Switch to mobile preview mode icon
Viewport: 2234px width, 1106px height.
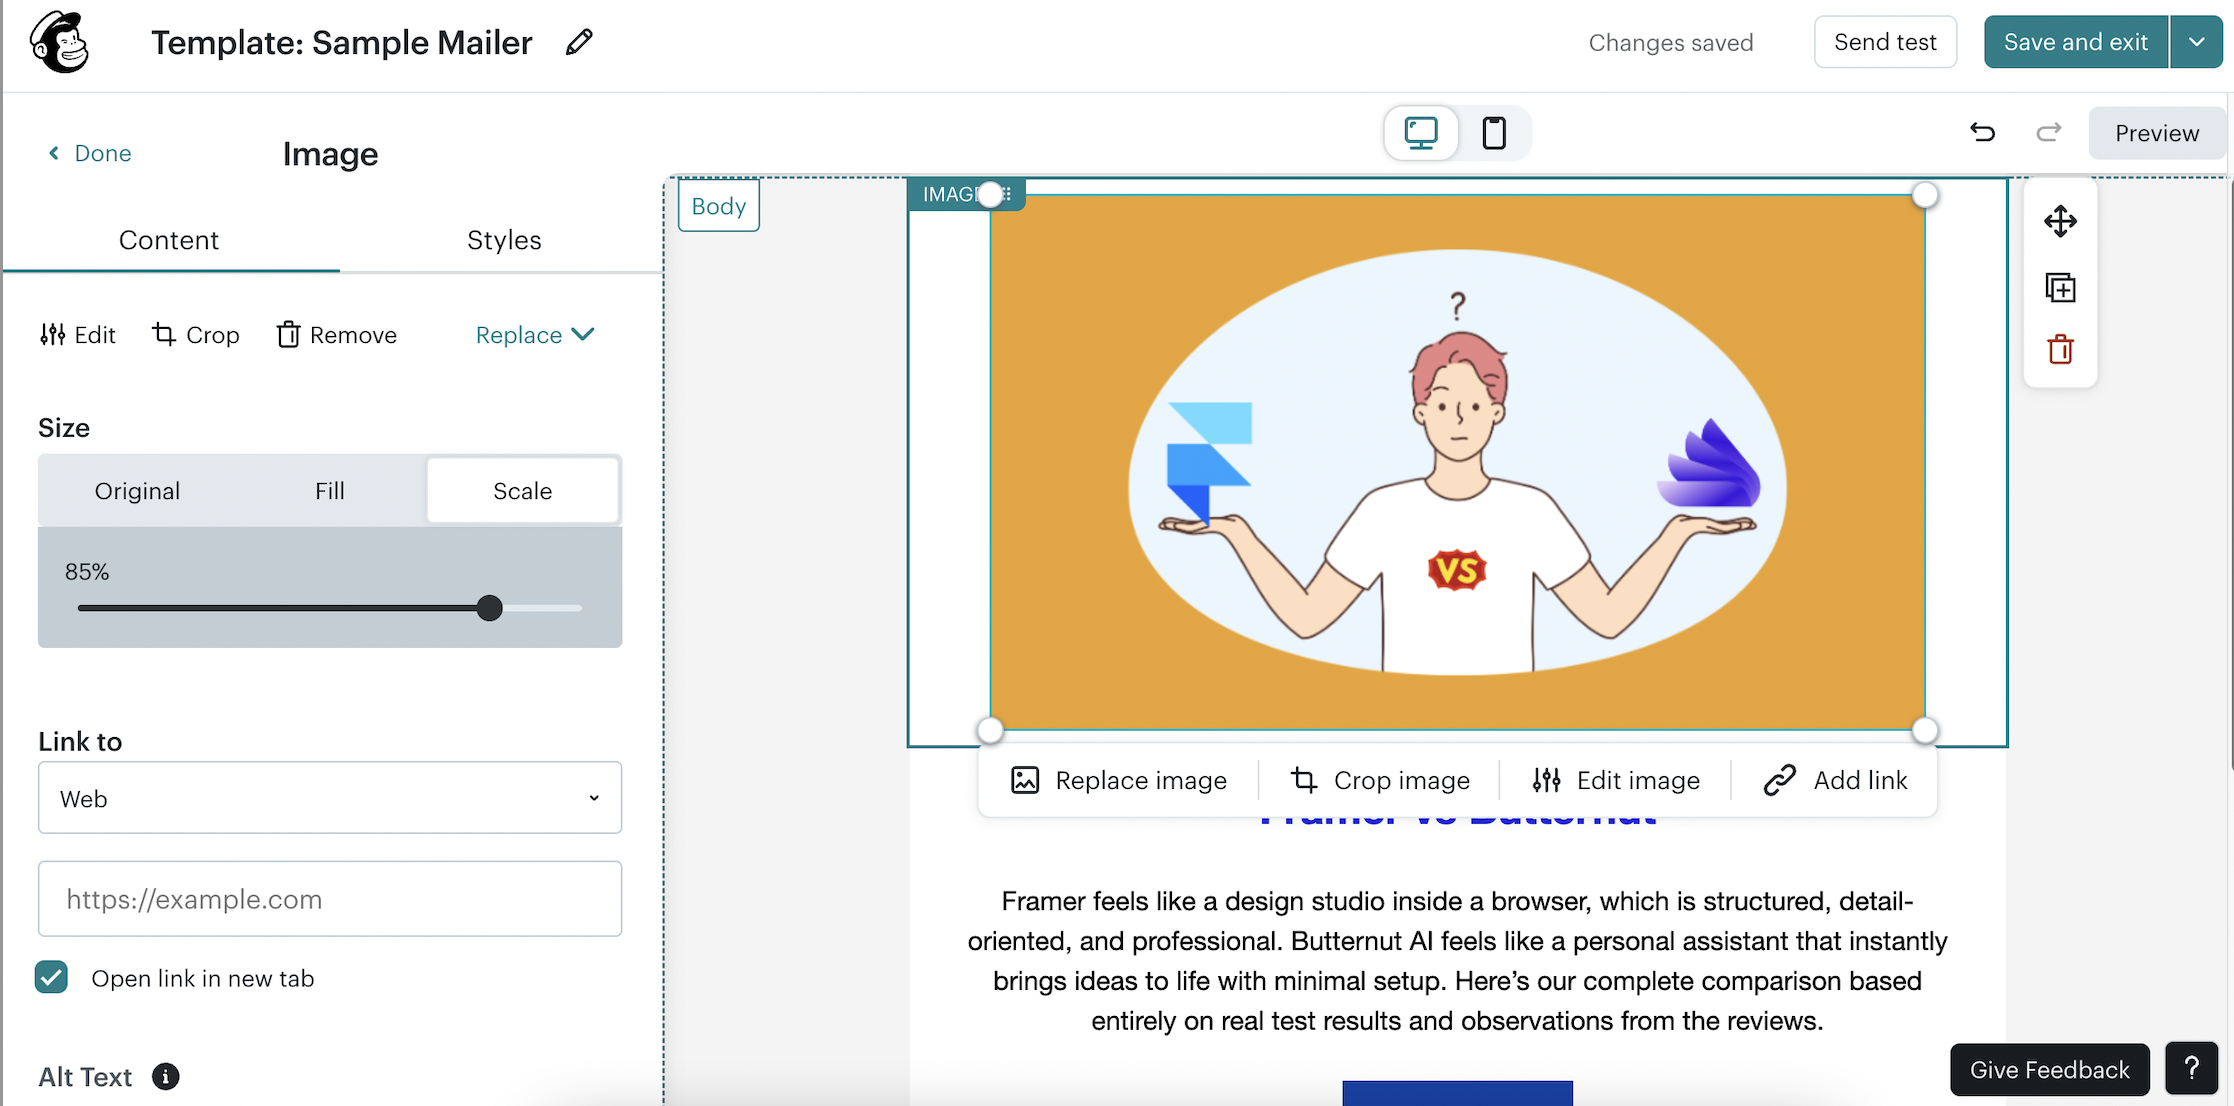(1494, 133)
